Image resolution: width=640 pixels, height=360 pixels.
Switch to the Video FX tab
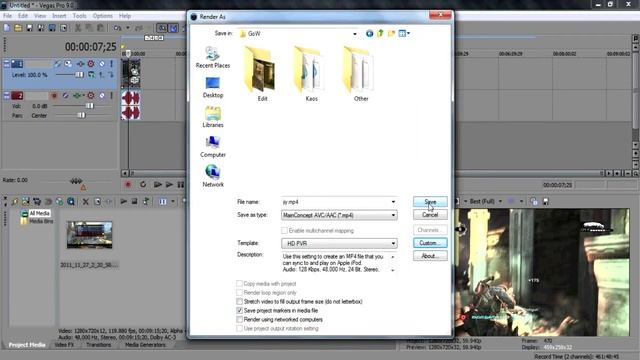(x=64, y=345)
